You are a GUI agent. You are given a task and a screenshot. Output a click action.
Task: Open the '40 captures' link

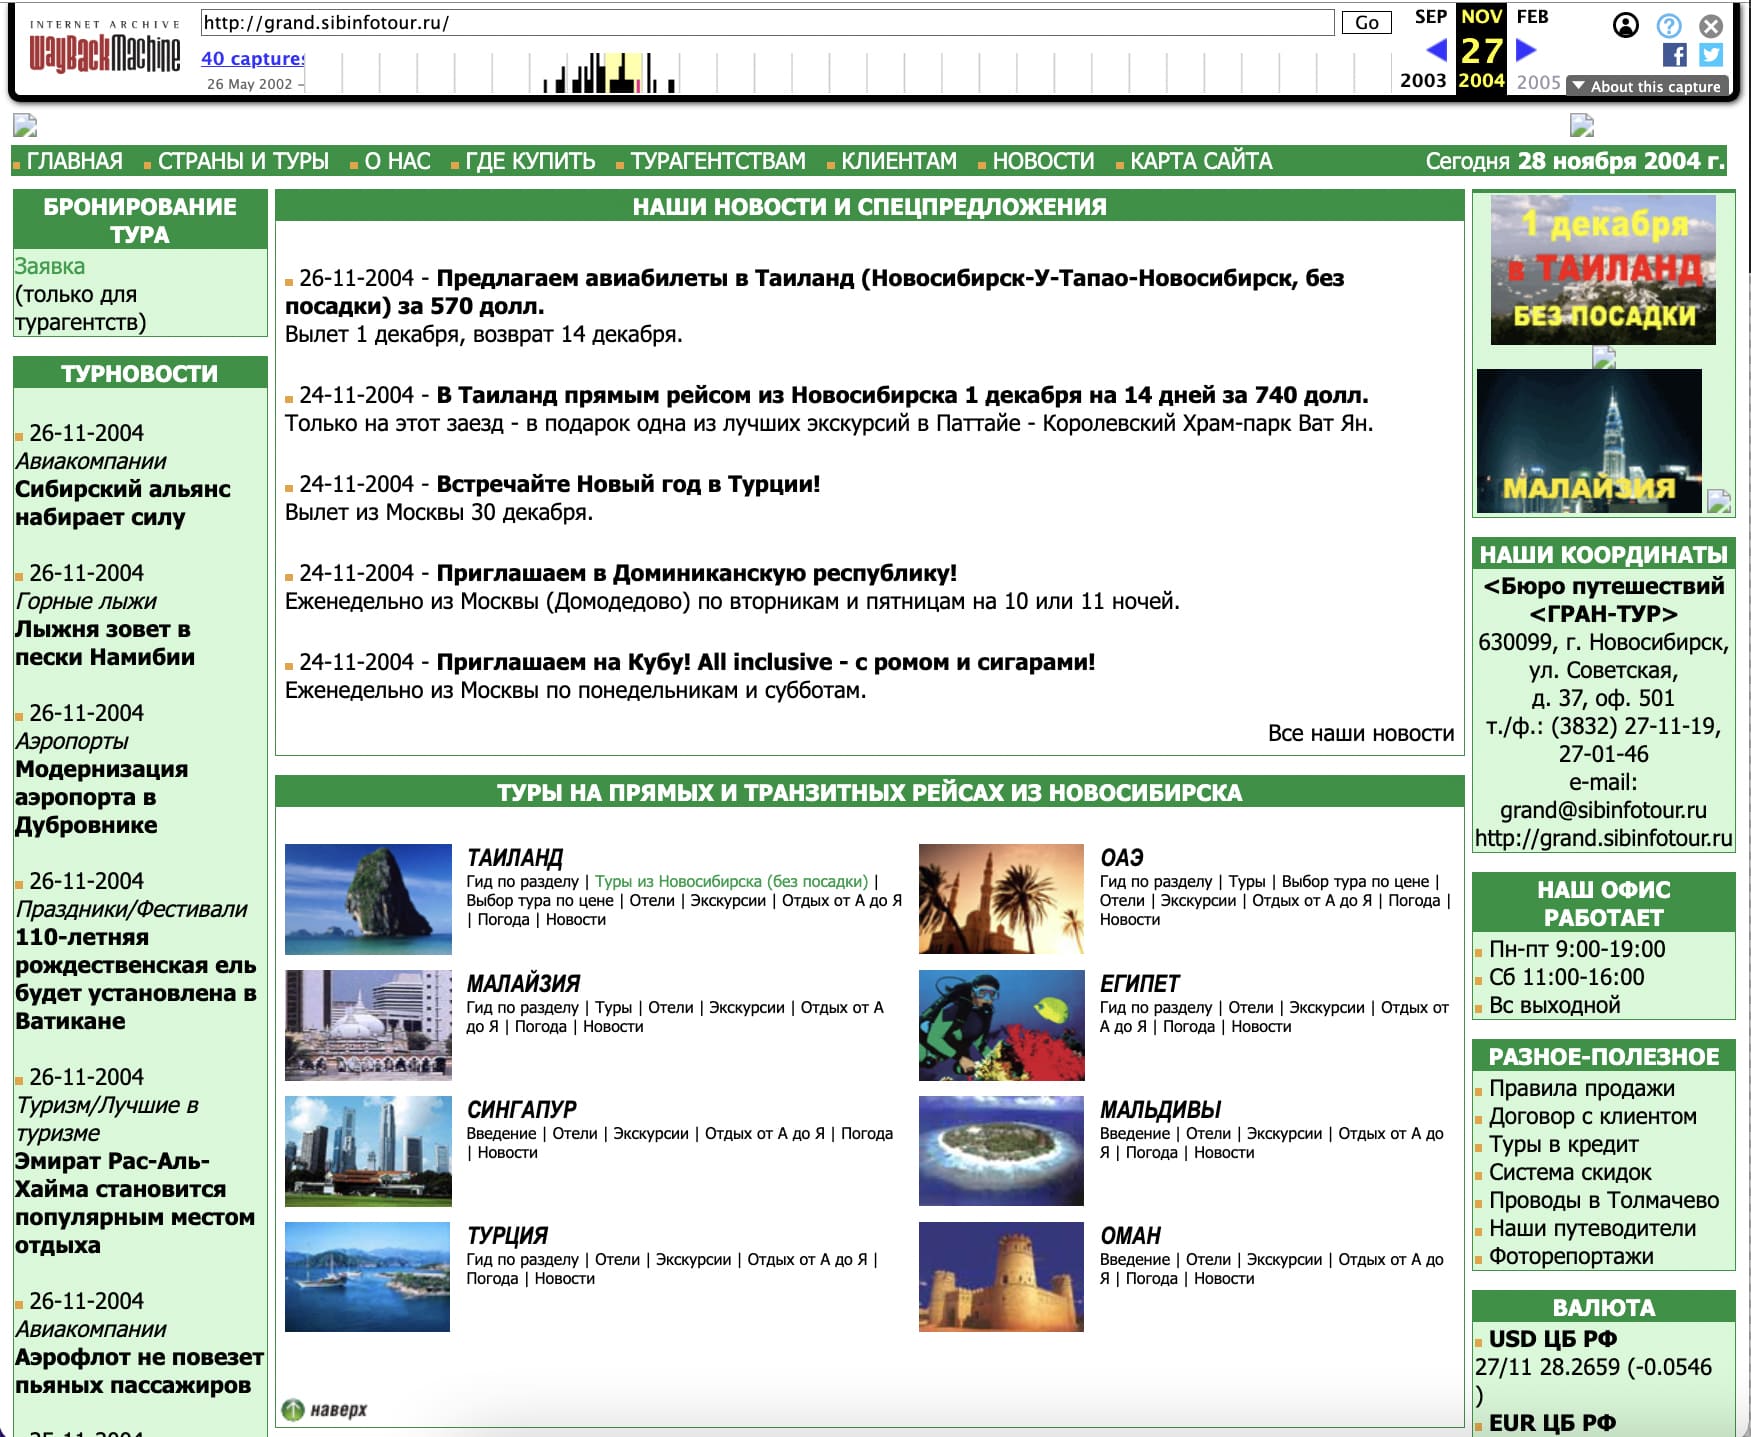(x=253, y=59)
